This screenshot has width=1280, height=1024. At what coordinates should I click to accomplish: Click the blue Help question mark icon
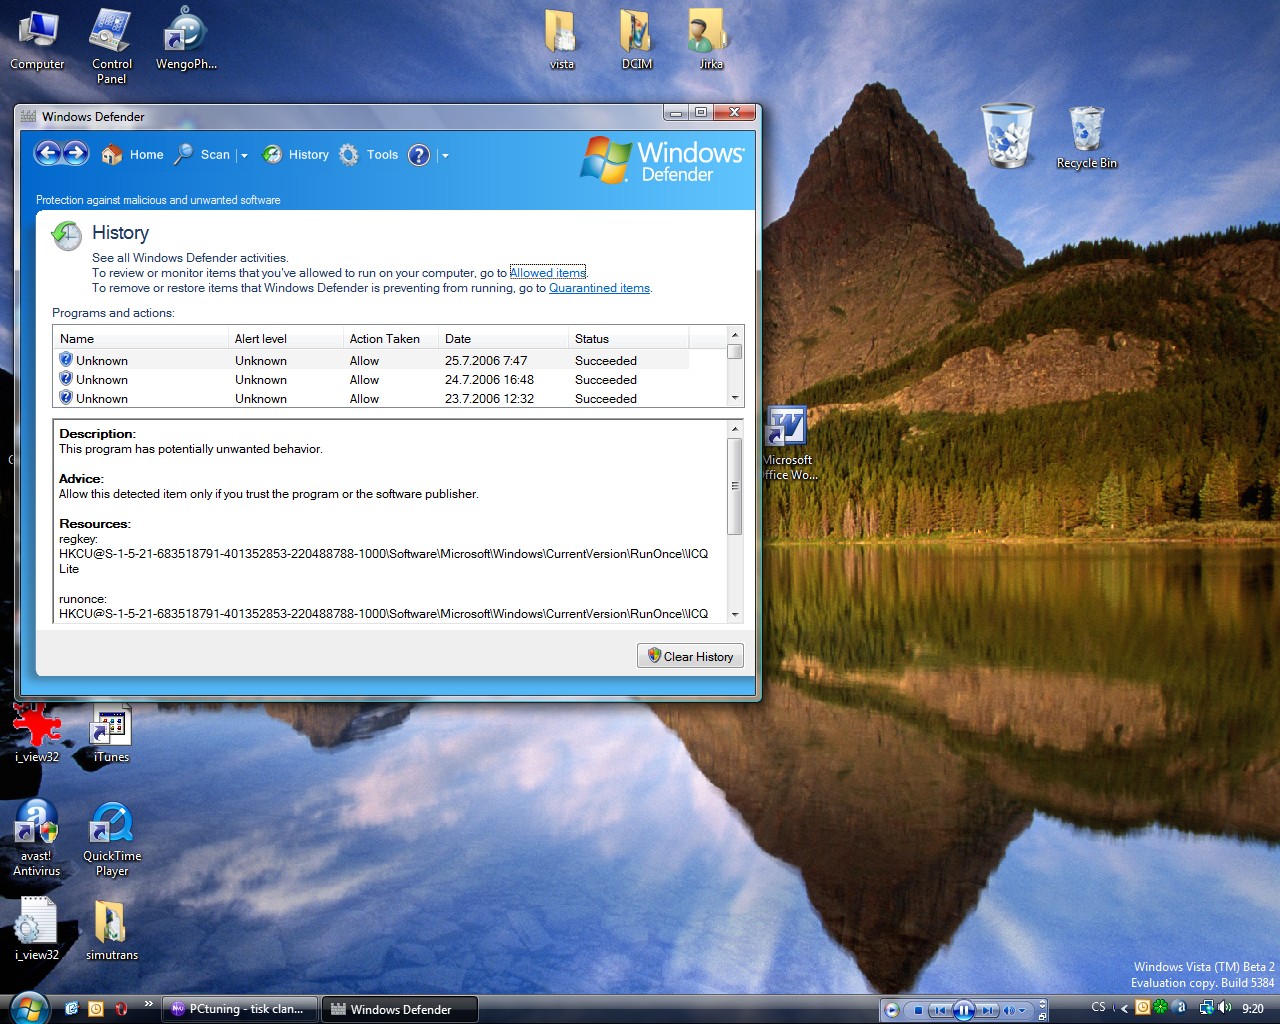419,155
